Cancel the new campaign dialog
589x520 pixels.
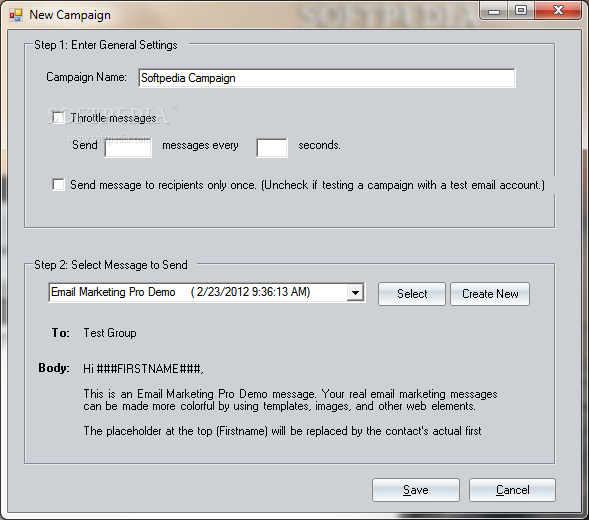pos(512,490)
